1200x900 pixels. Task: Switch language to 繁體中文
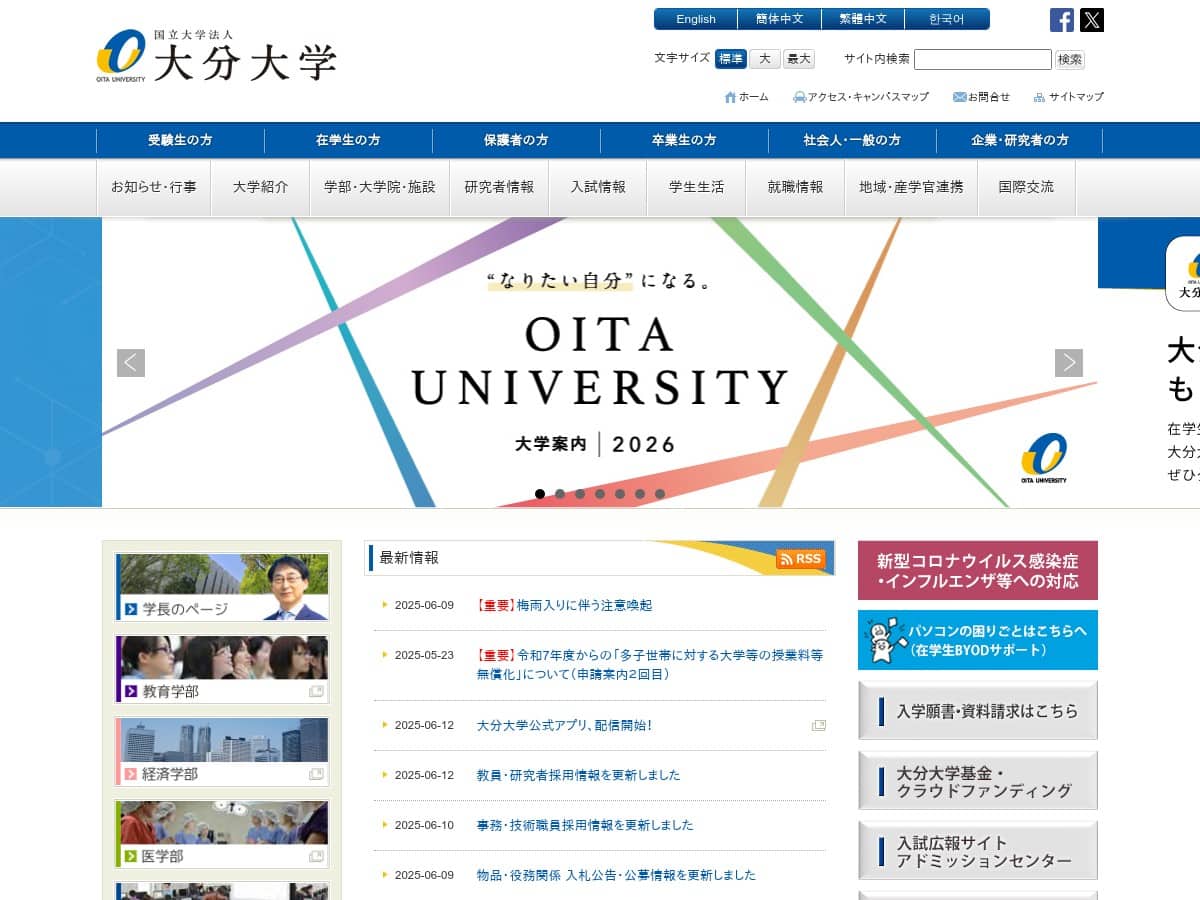[863, 19]
